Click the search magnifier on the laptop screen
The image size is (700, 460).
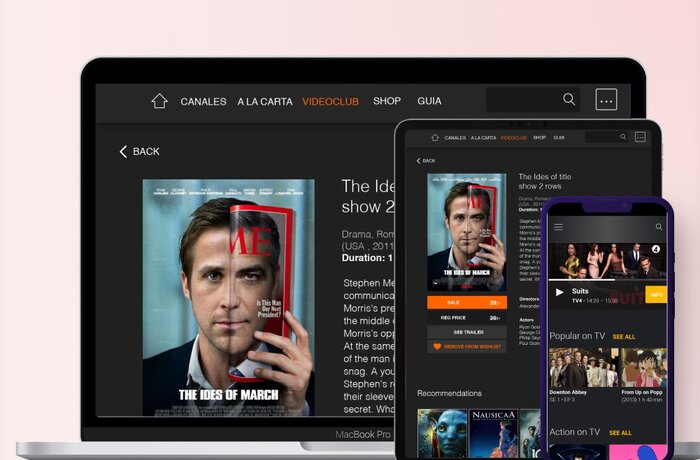coord(569,100)
